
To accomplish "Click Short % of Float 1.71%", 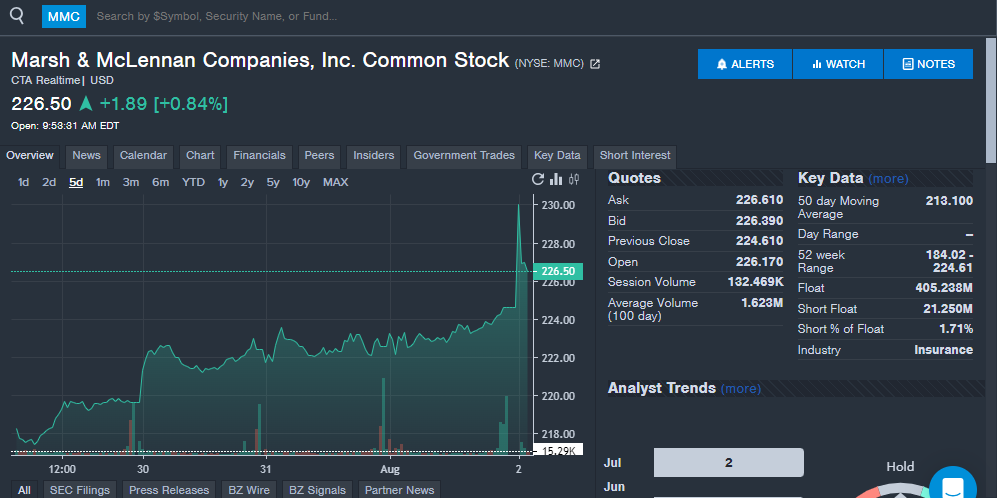I will [x=956, y=329].
